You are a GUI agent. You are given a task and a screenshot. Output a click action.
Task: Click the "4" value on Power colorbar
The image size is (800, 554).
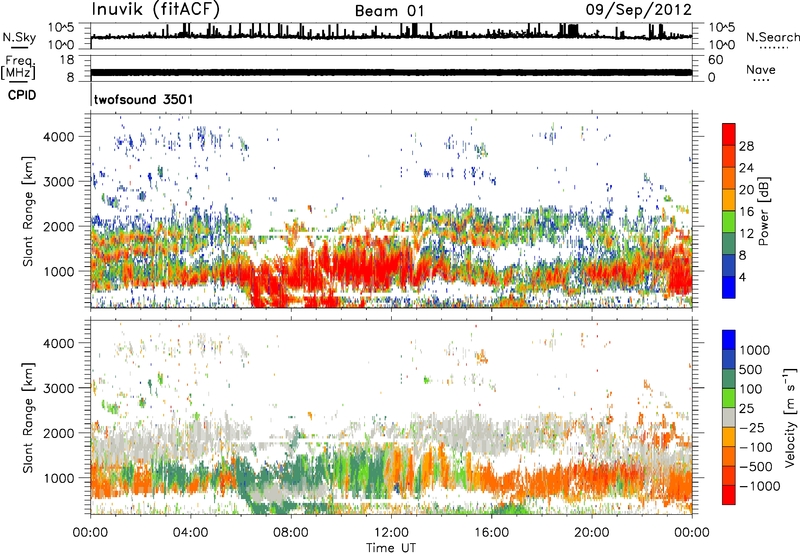(742, 278)
